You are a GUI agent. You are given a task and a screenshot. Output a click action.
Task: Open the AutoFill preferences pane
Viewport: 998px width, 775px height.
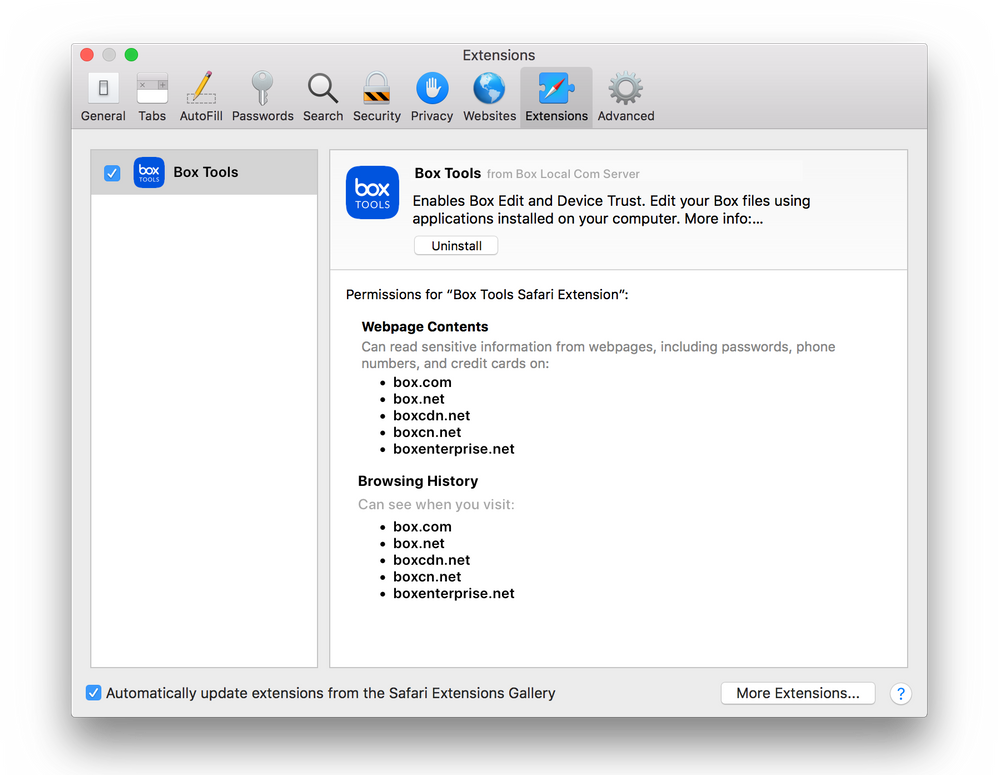(200, 95)
